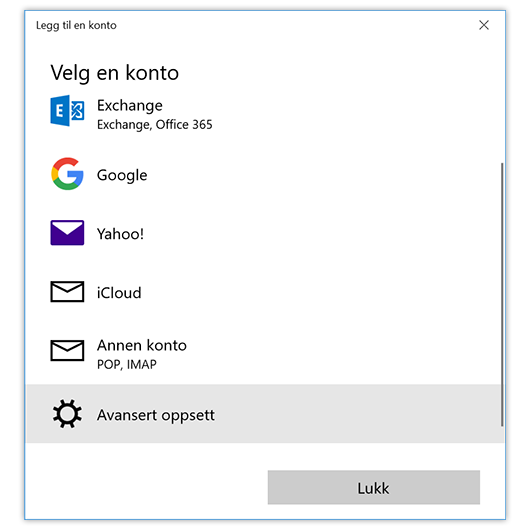Select the Google logo icon

point(67,174)
